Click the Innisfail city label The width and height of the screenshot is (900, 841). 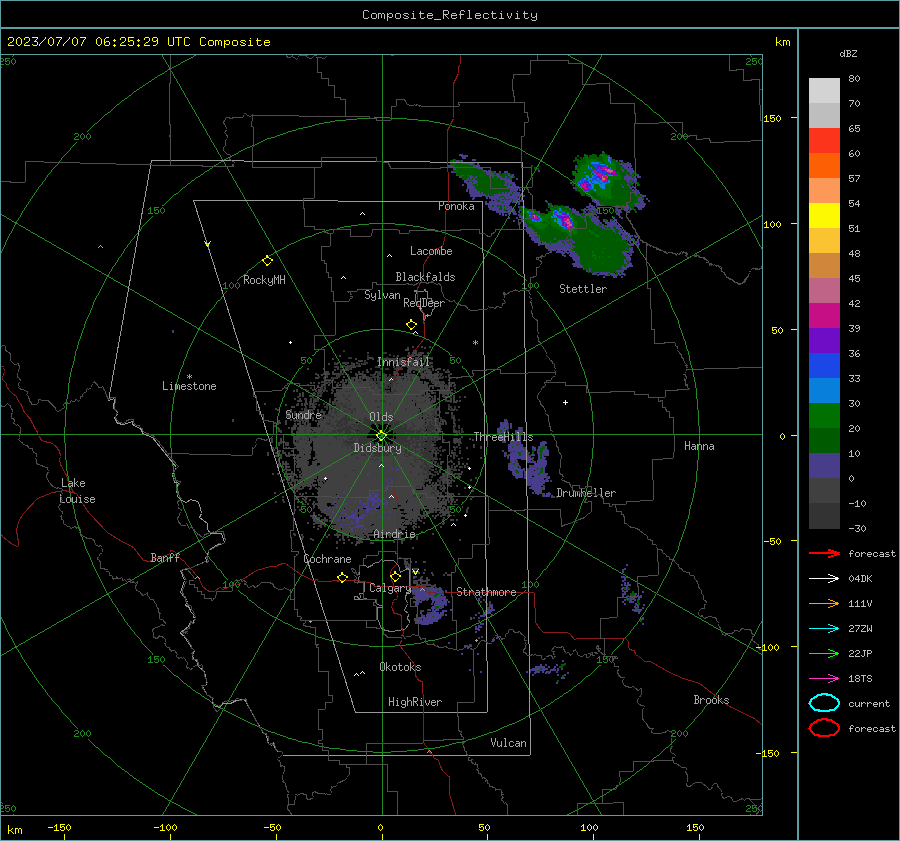(x=404, y=362)
